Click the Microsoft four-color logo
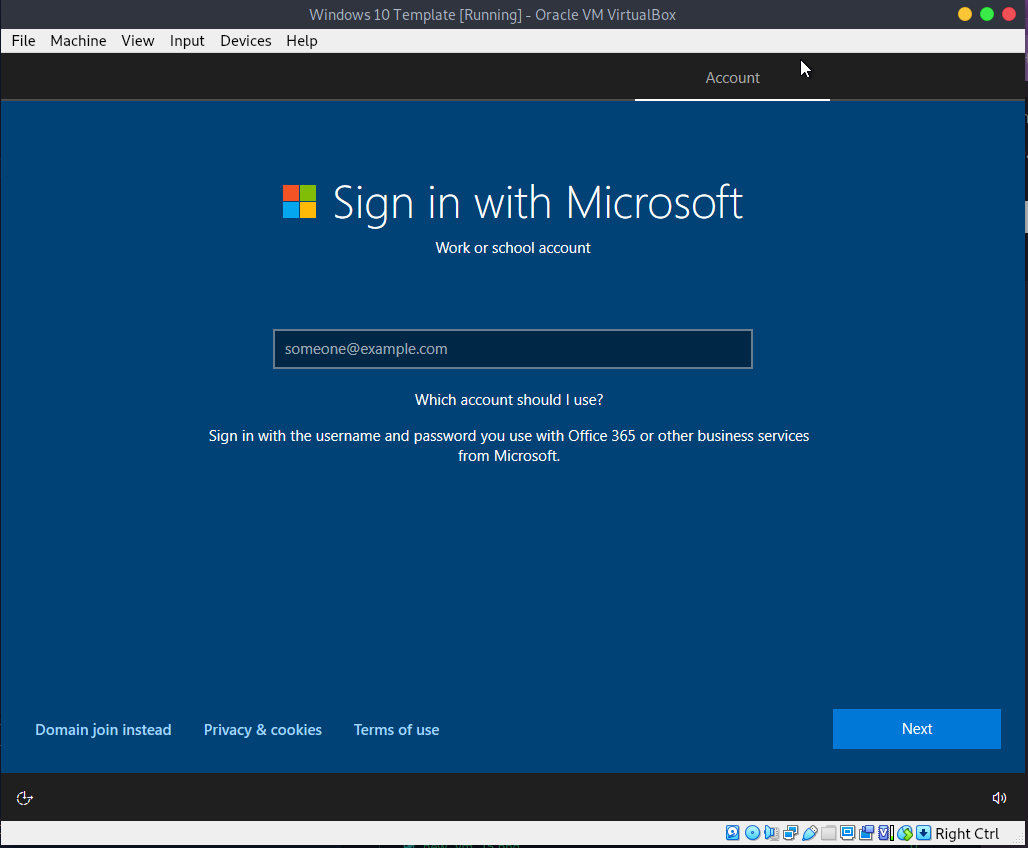The image size is (1028, 848). pos(299,201)
